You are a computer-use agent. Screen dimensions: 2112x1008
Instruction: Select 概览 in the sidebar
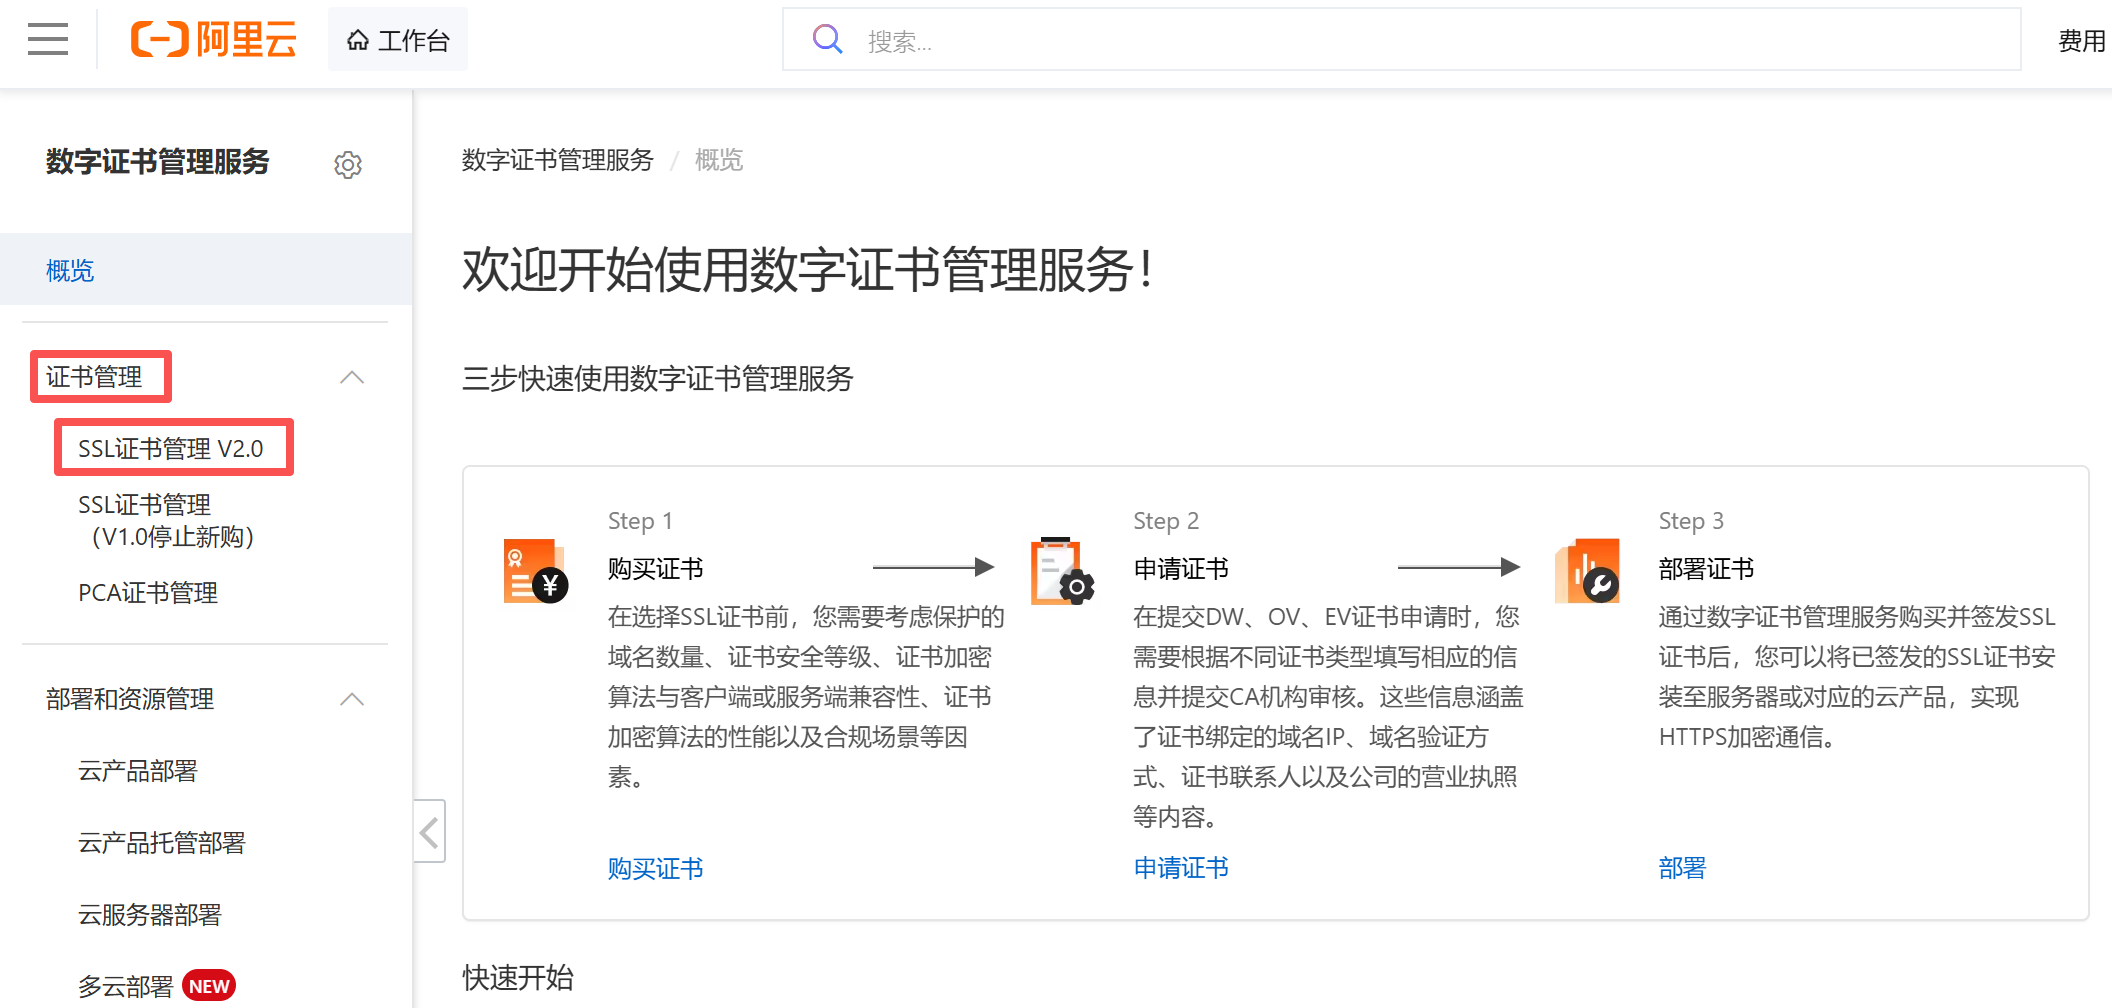tap(206, 270)
